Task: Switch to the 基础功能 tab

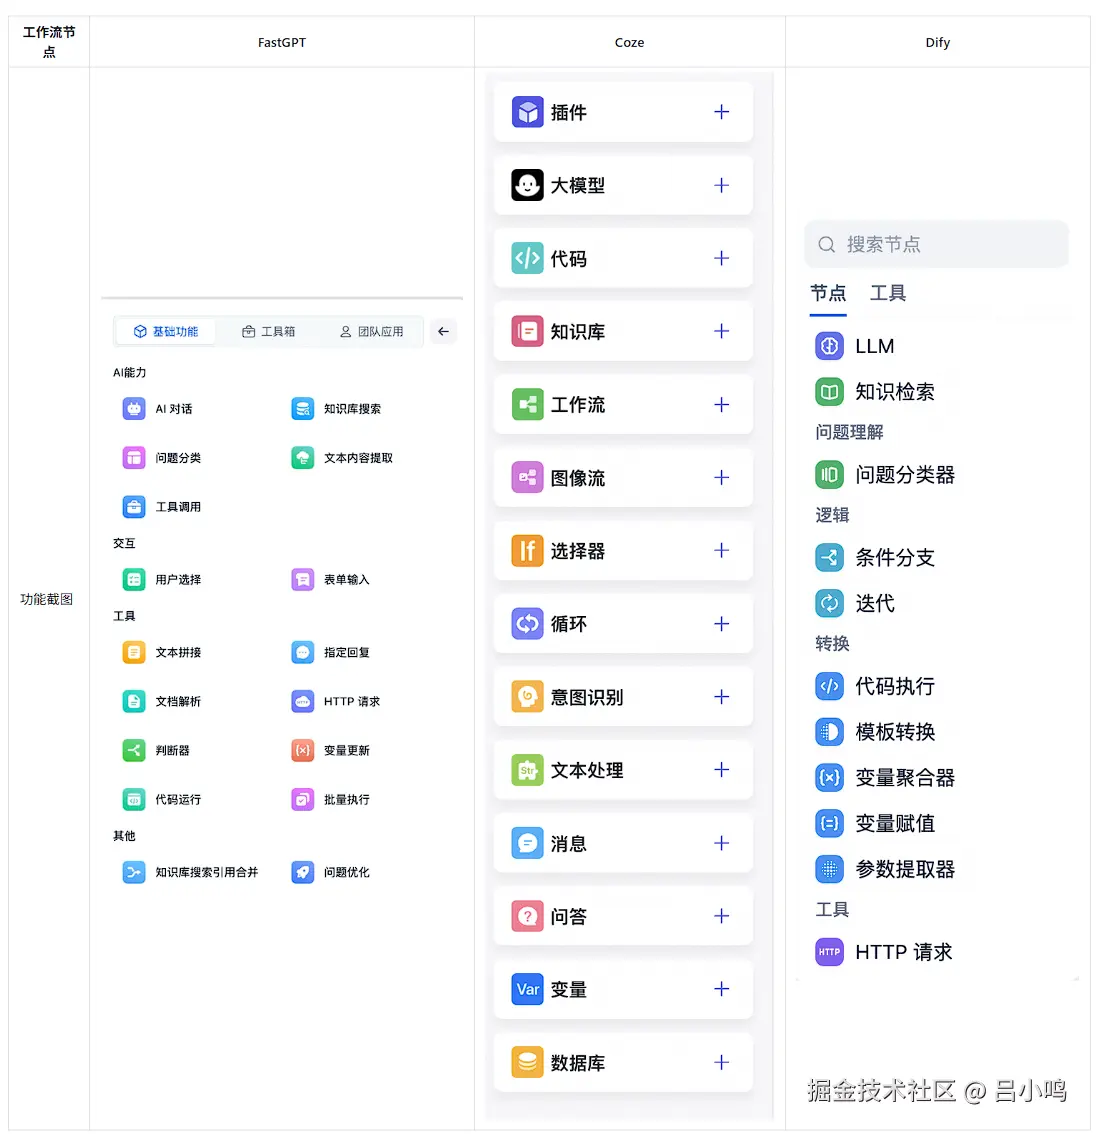Action: pos(166,331)
